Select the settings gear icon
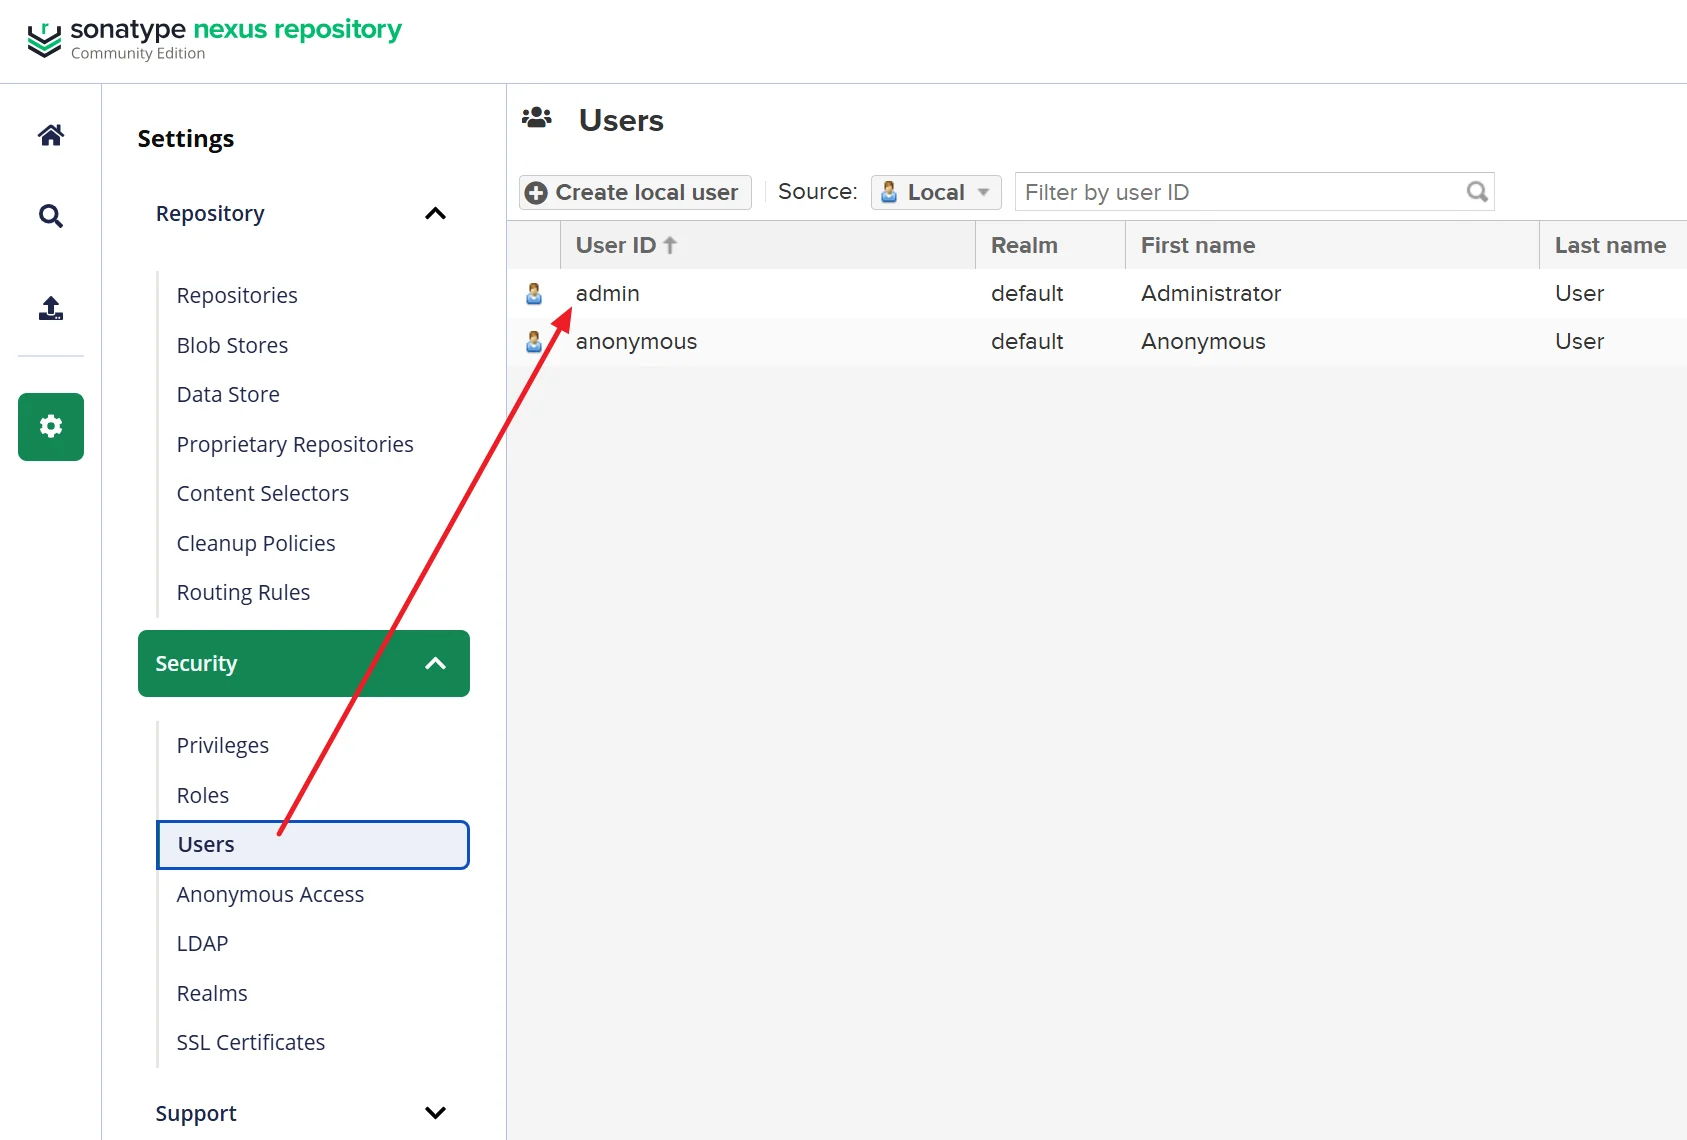The height and width of the screenshot is (1140, 1687). point(51,427)
